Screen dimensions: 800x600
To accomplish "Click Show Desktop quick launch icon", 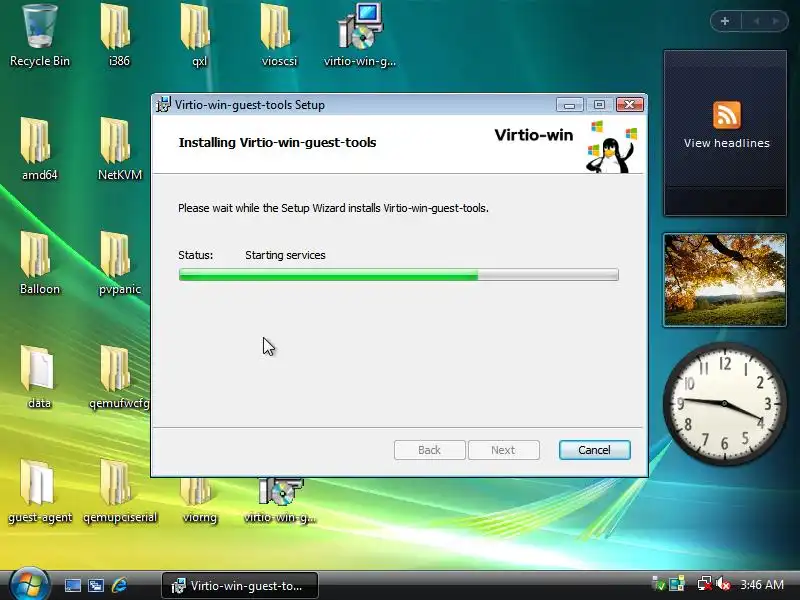I will [72, 585].
